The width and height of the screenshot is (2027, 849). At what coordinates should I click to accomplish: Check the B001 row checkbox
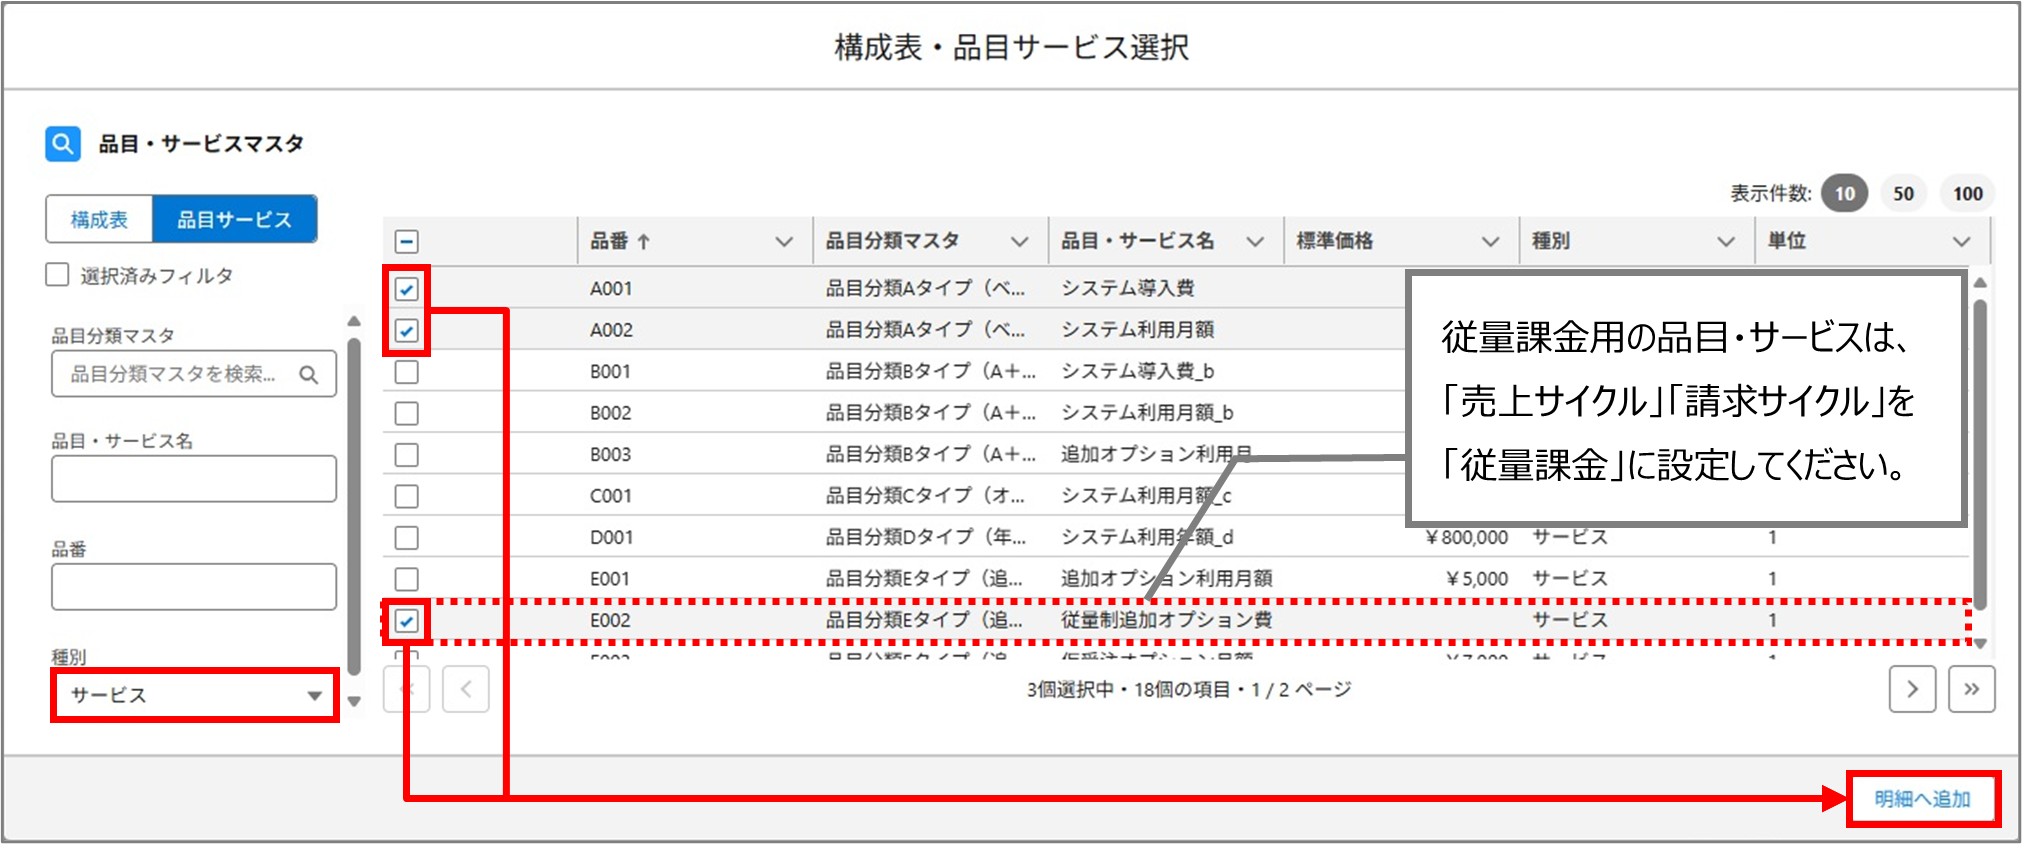coord(406,372)
